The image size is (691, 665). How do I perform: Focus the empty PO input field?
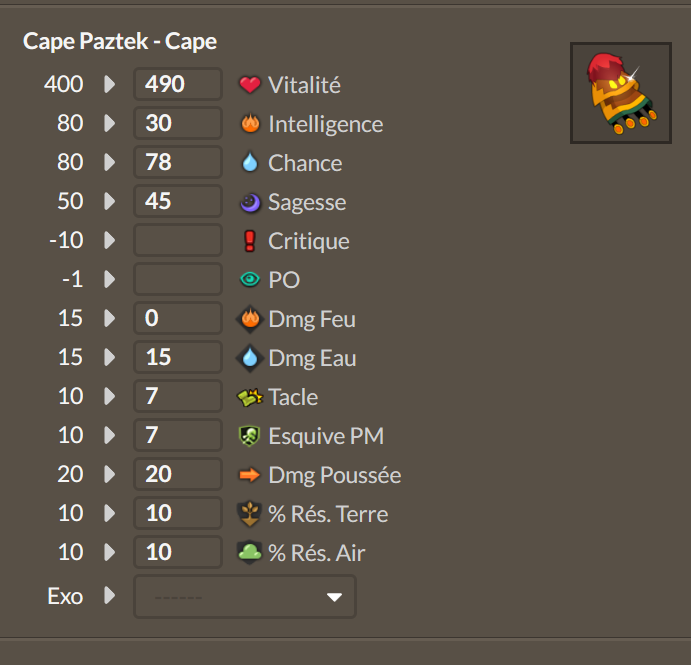pos(178,279)
